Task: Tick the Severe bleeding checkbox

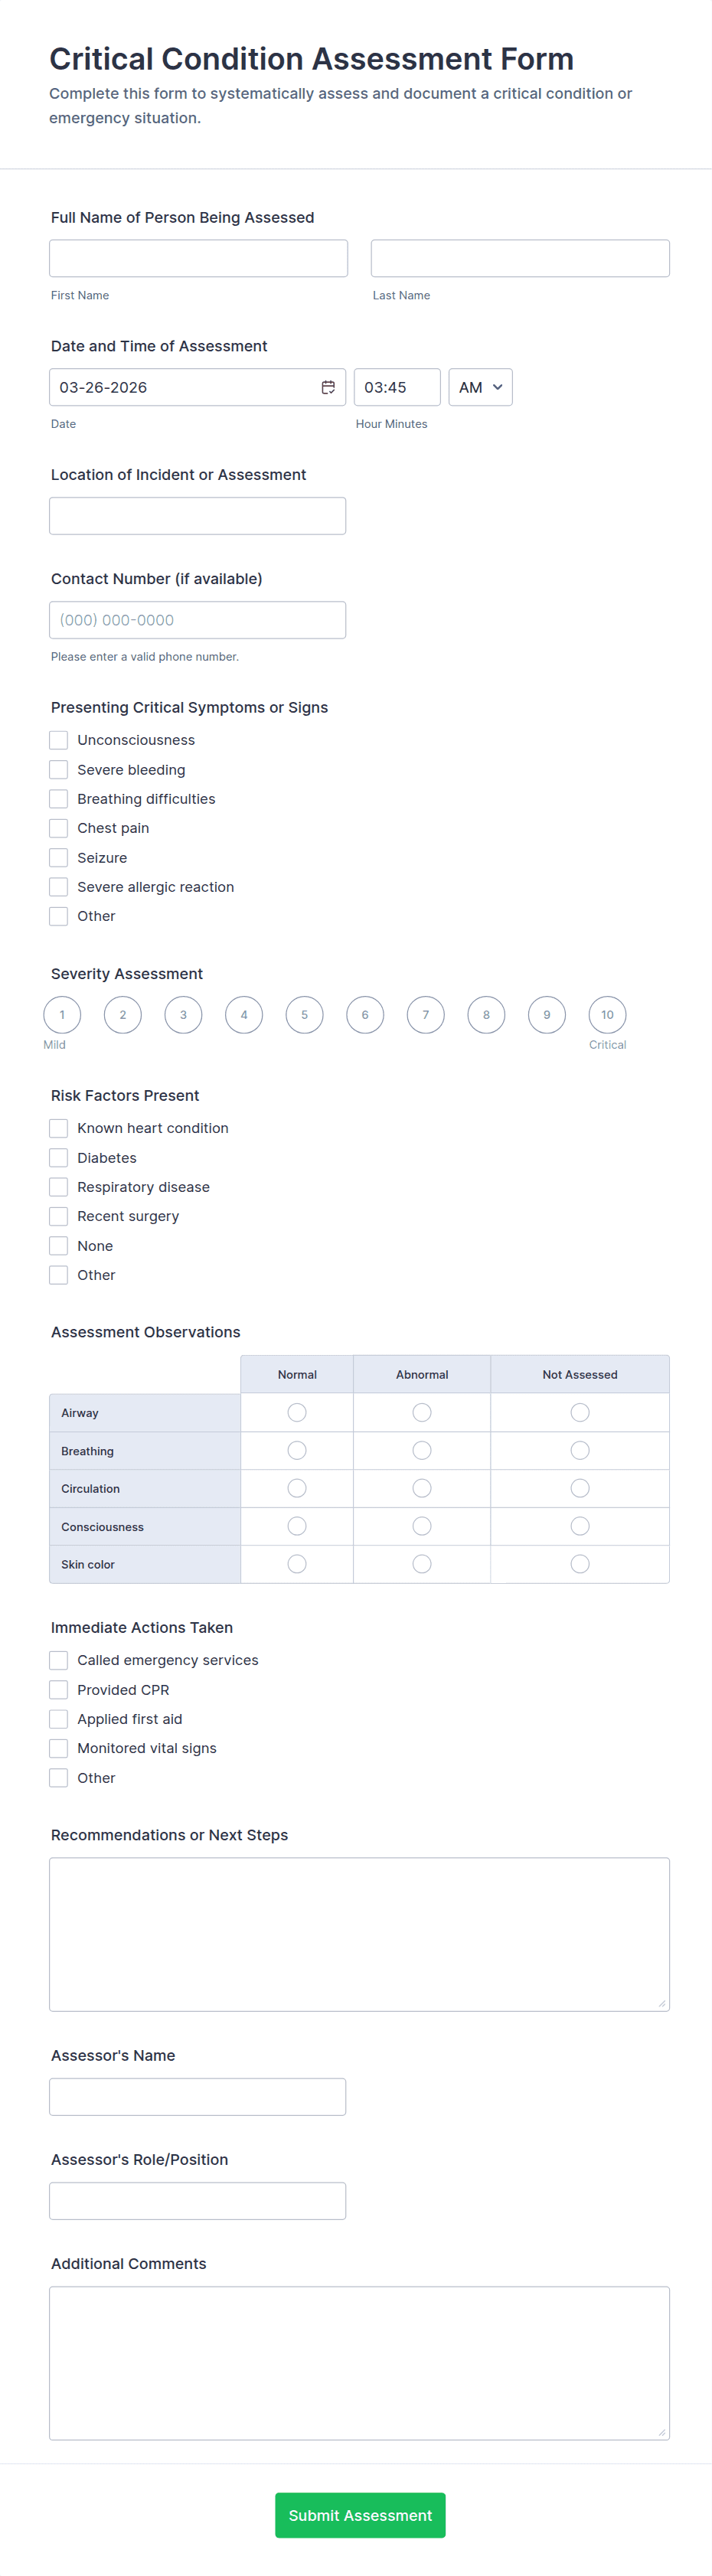Action: pos(59,770)
